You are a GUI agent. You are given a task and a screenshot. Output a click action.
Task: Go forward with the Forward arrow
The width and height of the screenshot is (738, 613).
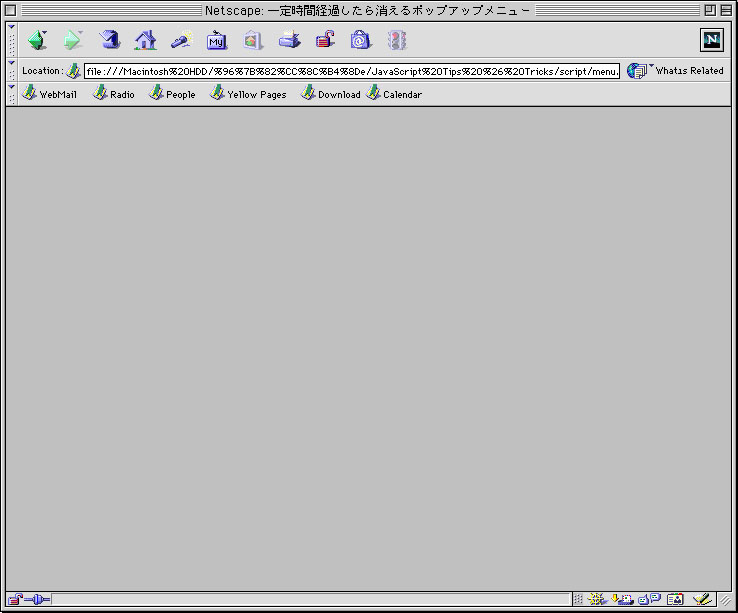(x=73, y=40)
